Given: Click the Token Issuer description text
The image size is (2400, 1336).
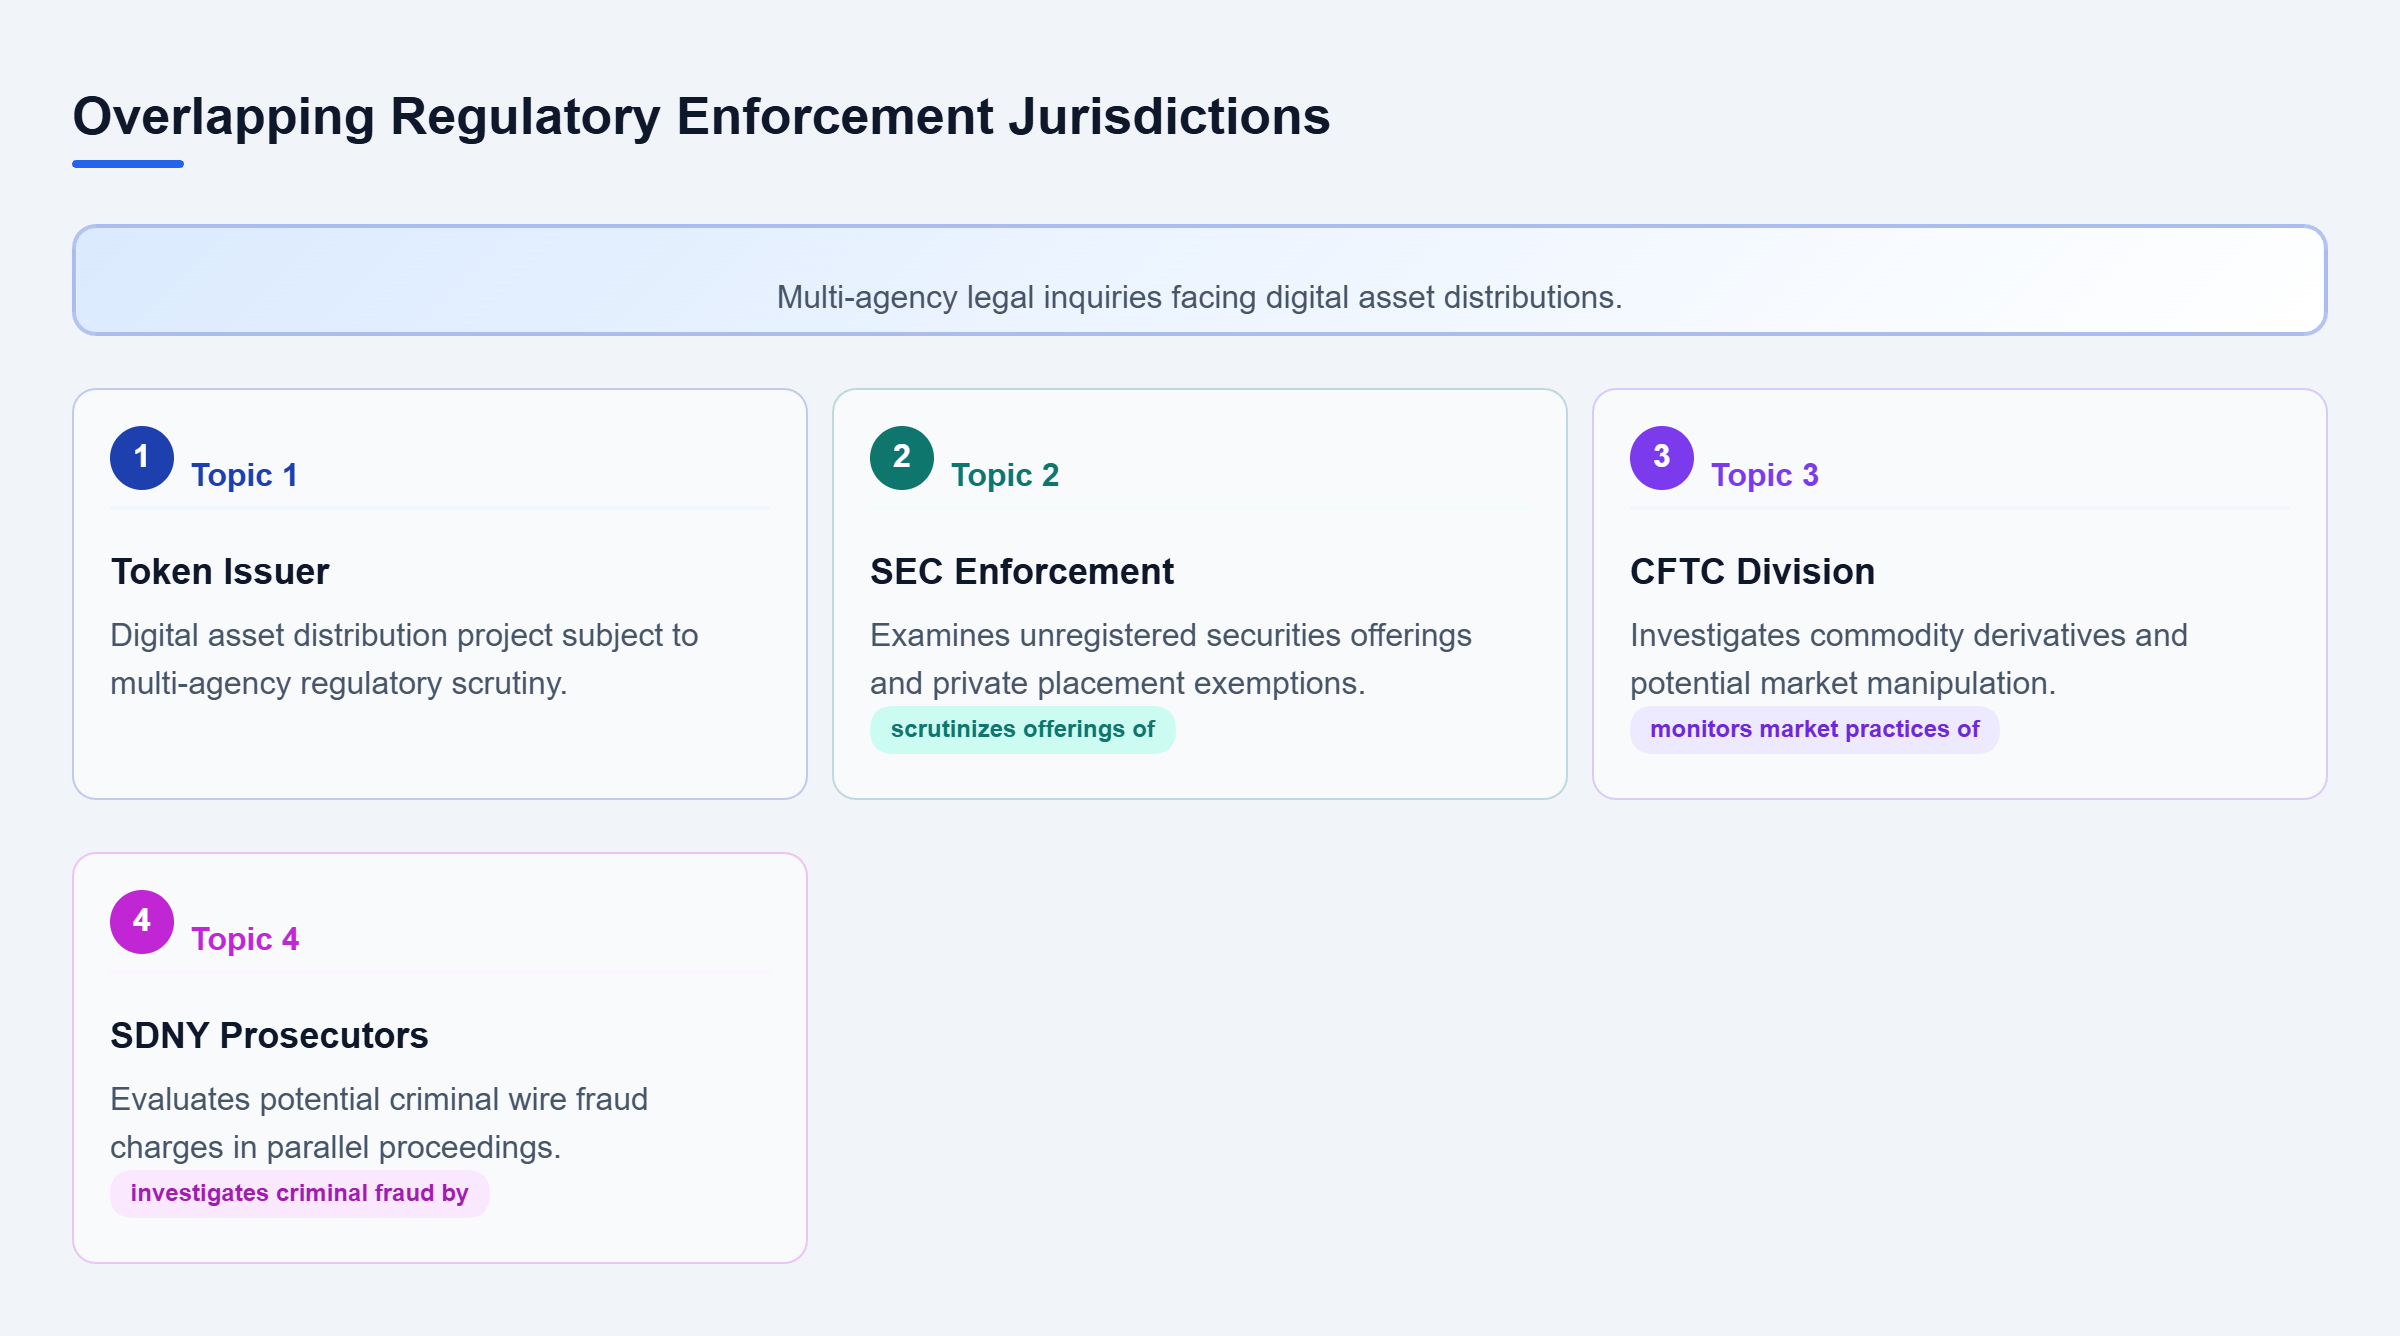Looking at the screenshot, I should (x=404, y=659).
